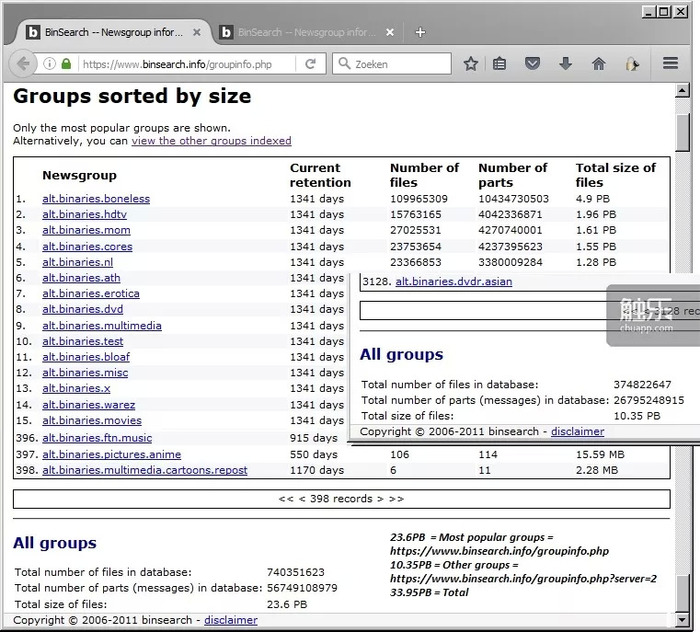Open alt.binaries.ftn.music newsgroup link
Screen dimensions: 700x632
click(97, 438)
